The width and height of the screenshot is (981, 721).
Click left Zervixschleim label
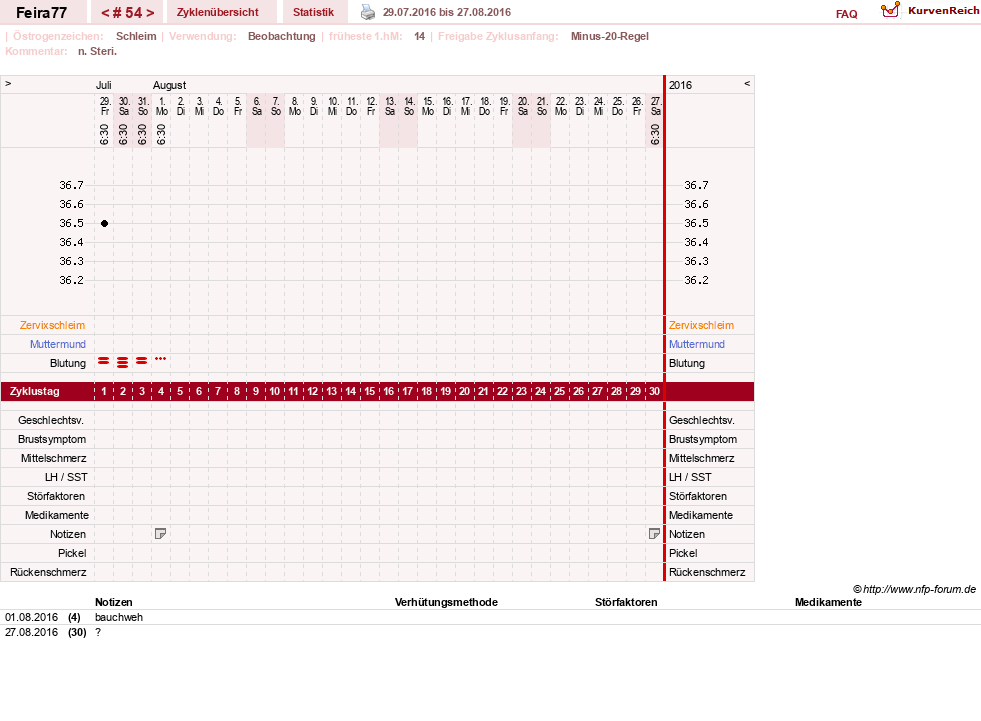click(53, 325)
